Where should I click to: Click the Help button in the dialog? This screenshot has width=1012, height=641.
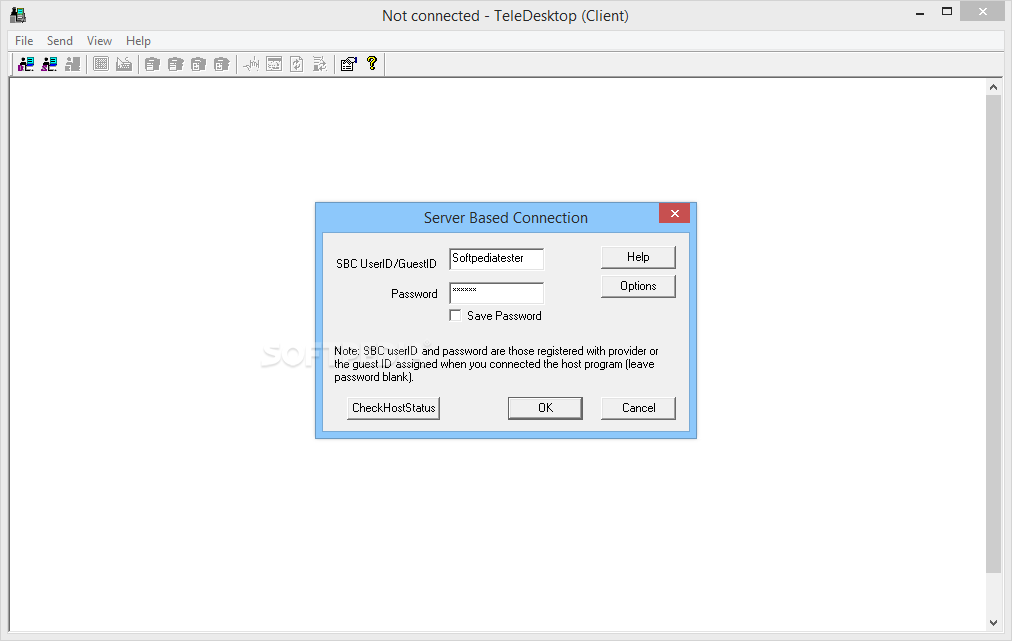(x=638, y=257)
